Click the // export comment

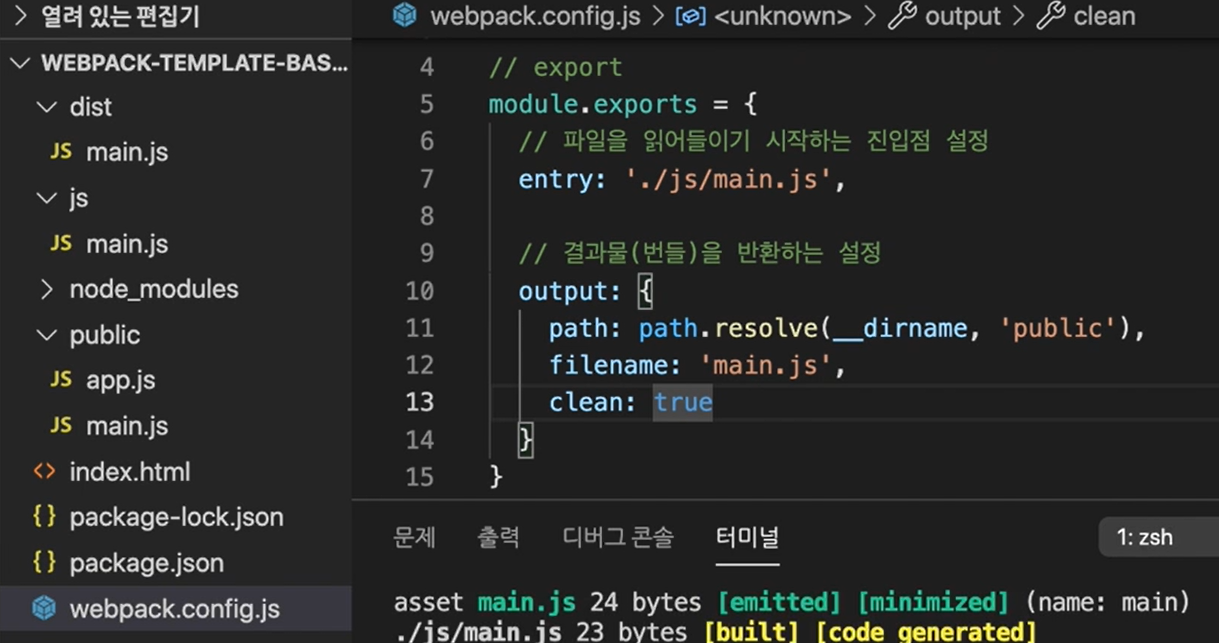[x=555, y=68]
